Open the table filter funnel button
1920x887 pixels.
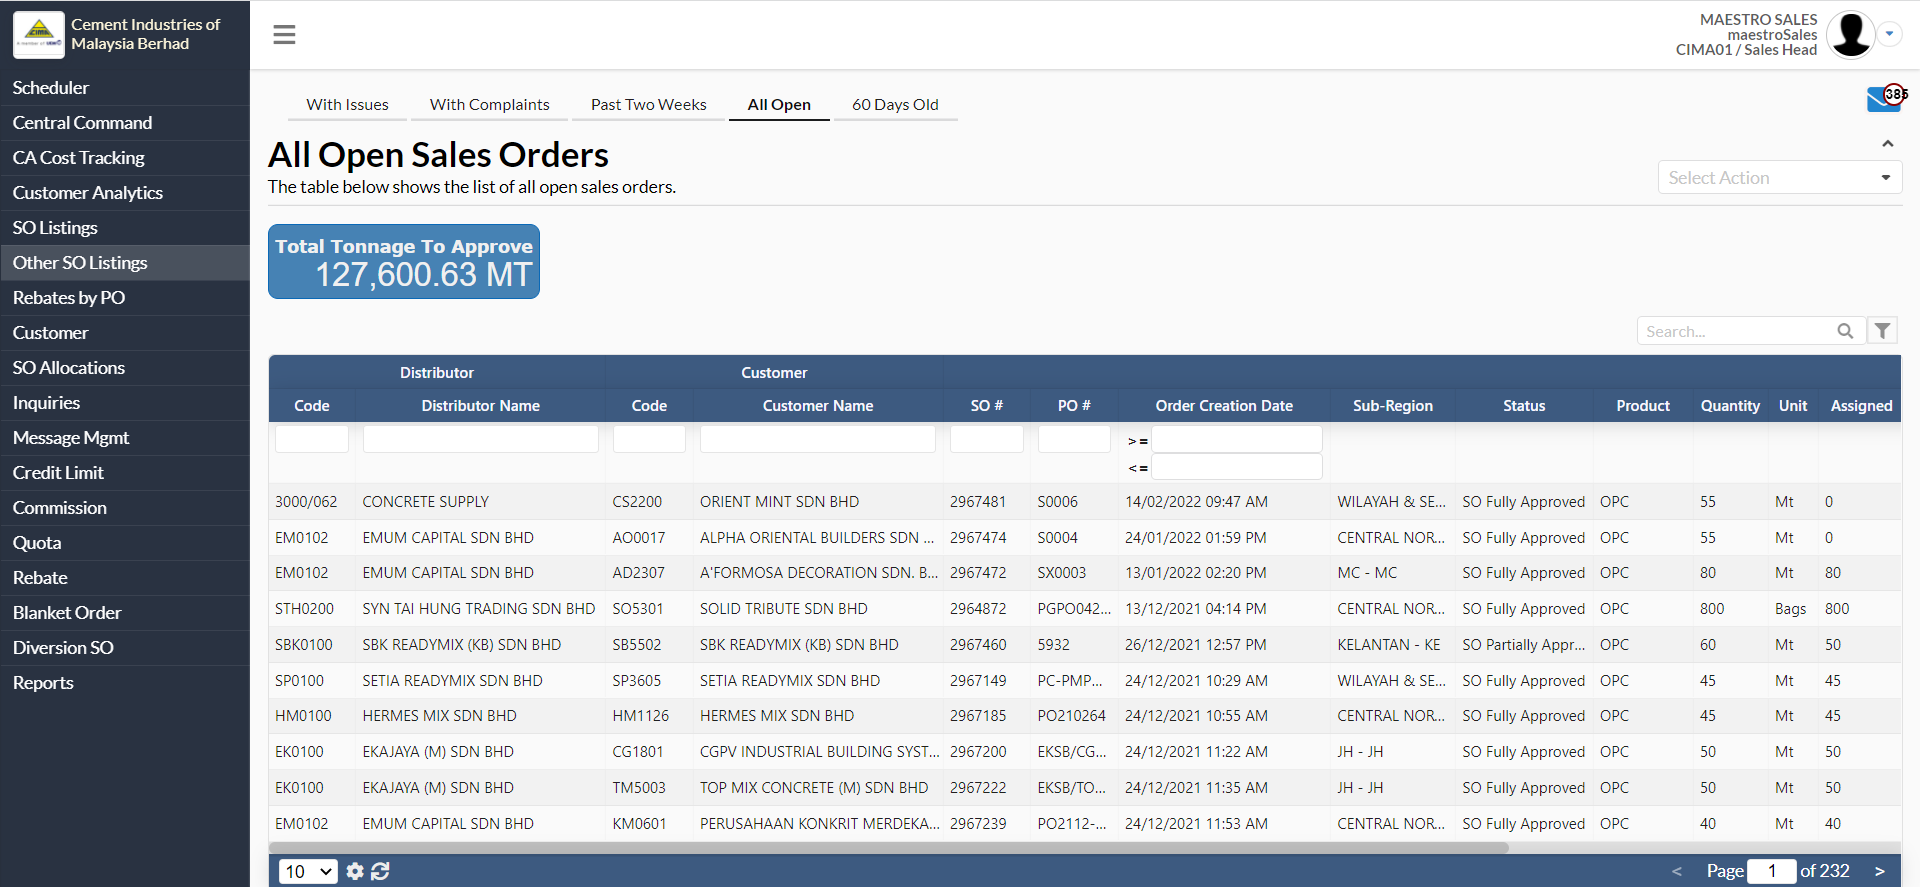[x=1882, y=331]
